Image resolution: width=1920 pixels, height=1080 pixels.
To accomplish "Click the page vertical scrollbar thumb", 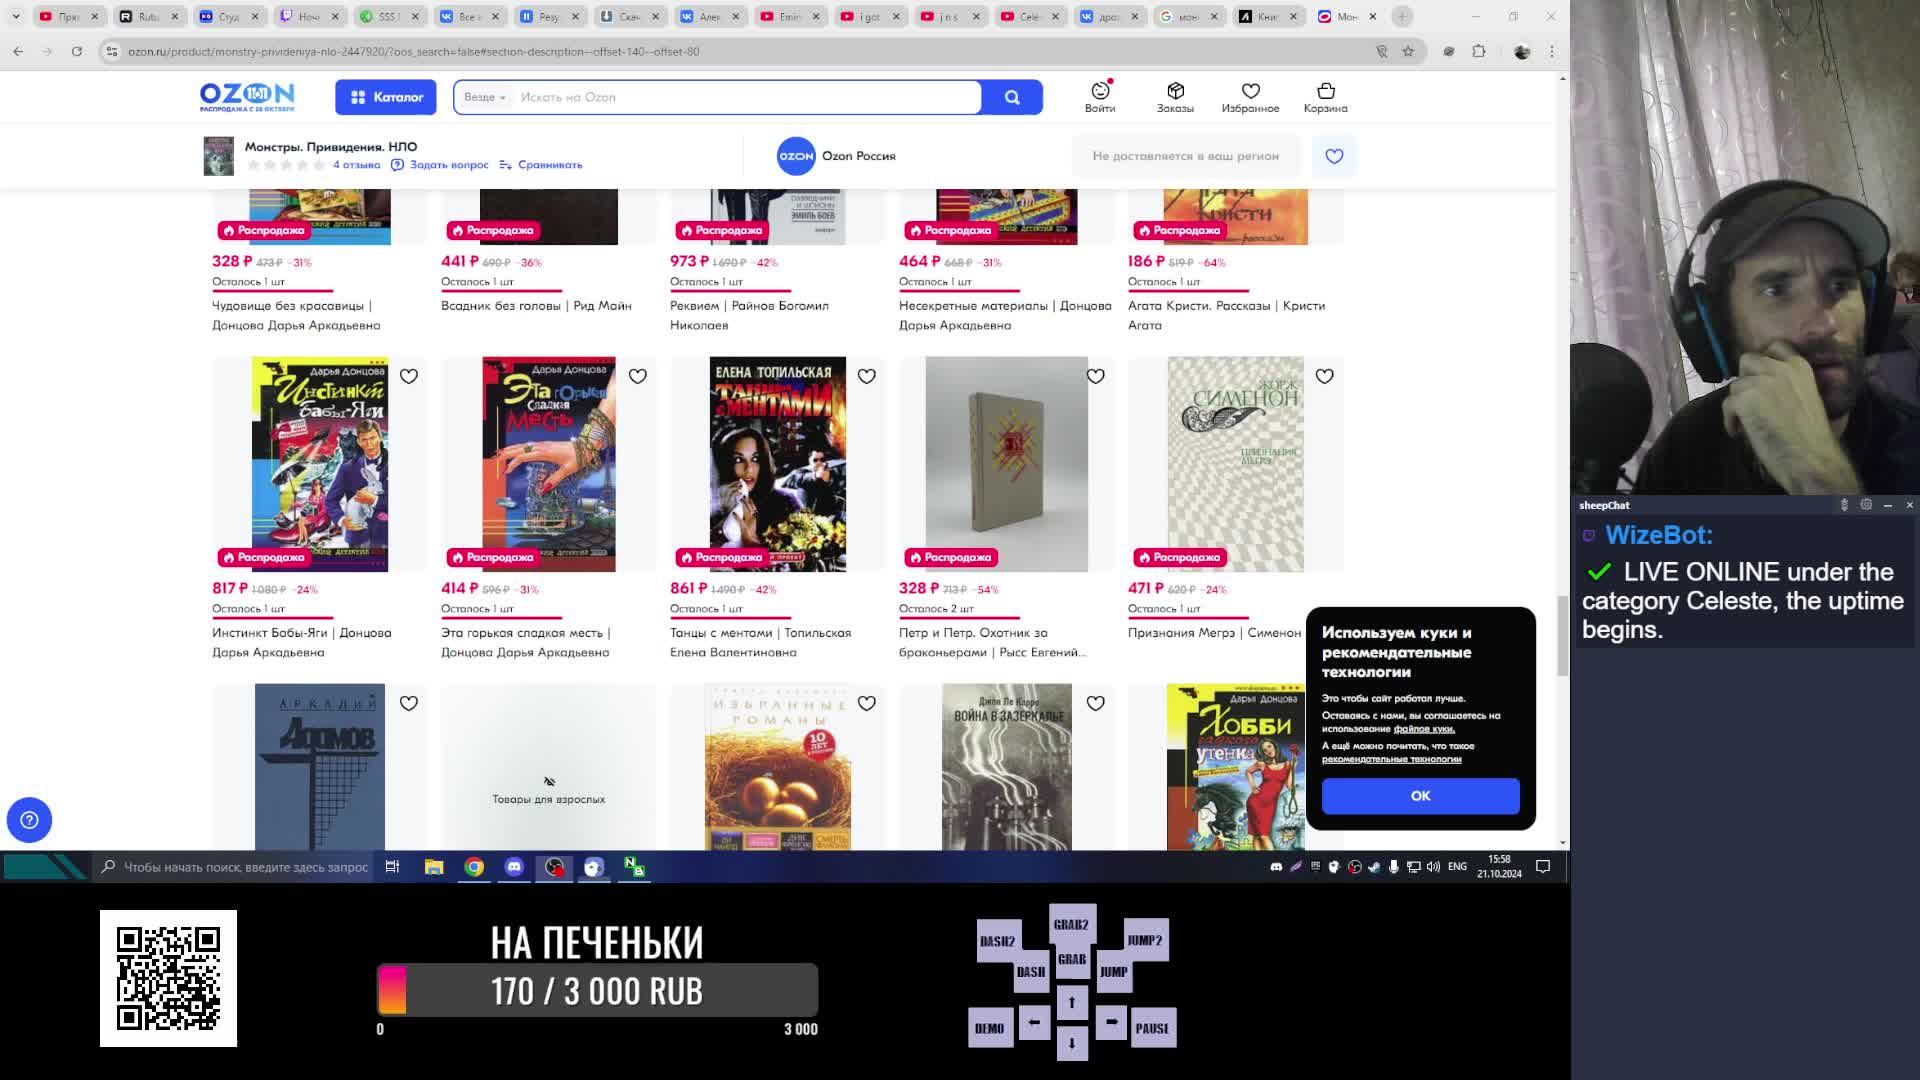I will 1562,635.
